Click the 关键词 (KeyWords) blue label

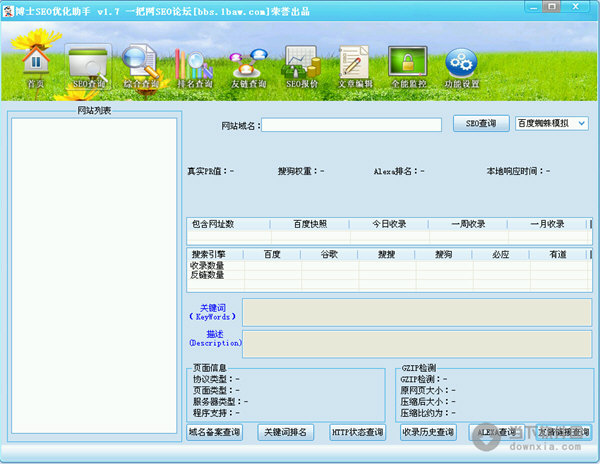pos(212,312)
